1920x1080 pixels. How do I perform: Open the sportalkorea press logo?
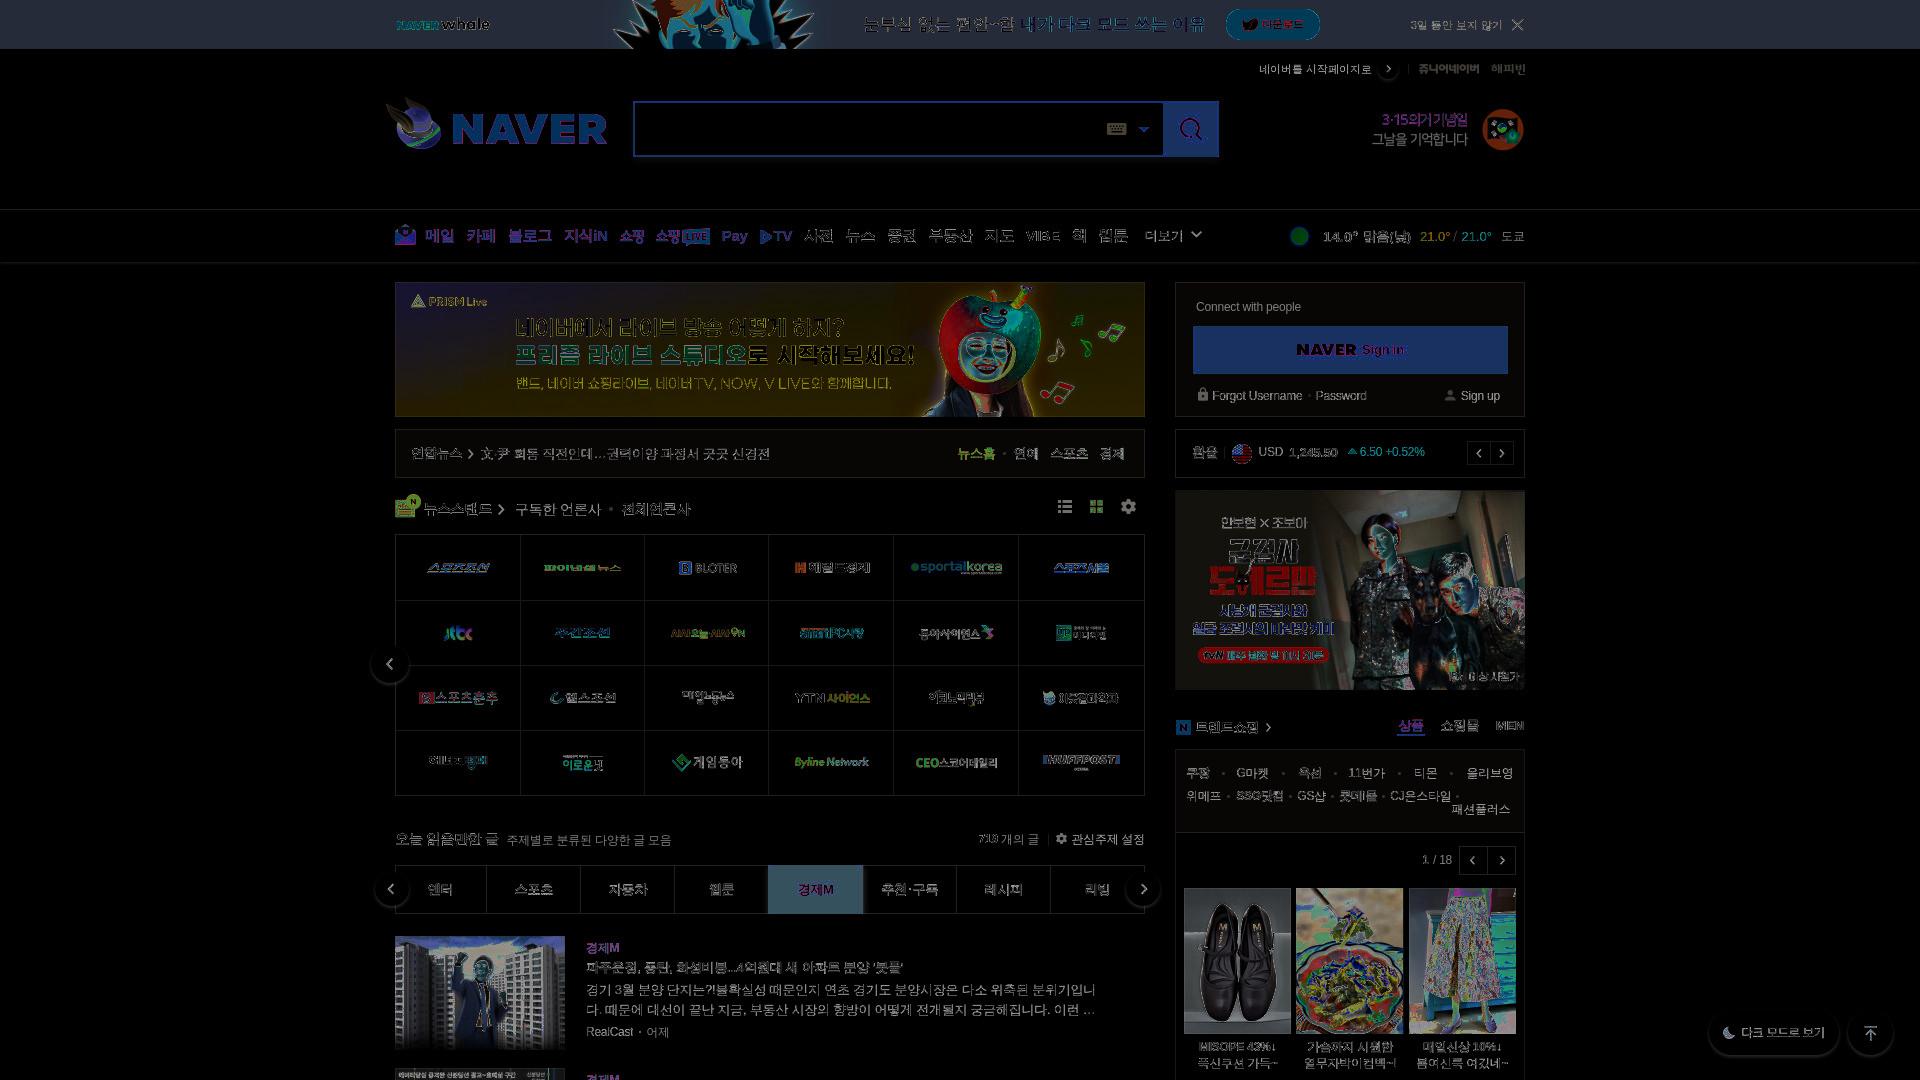956,568
